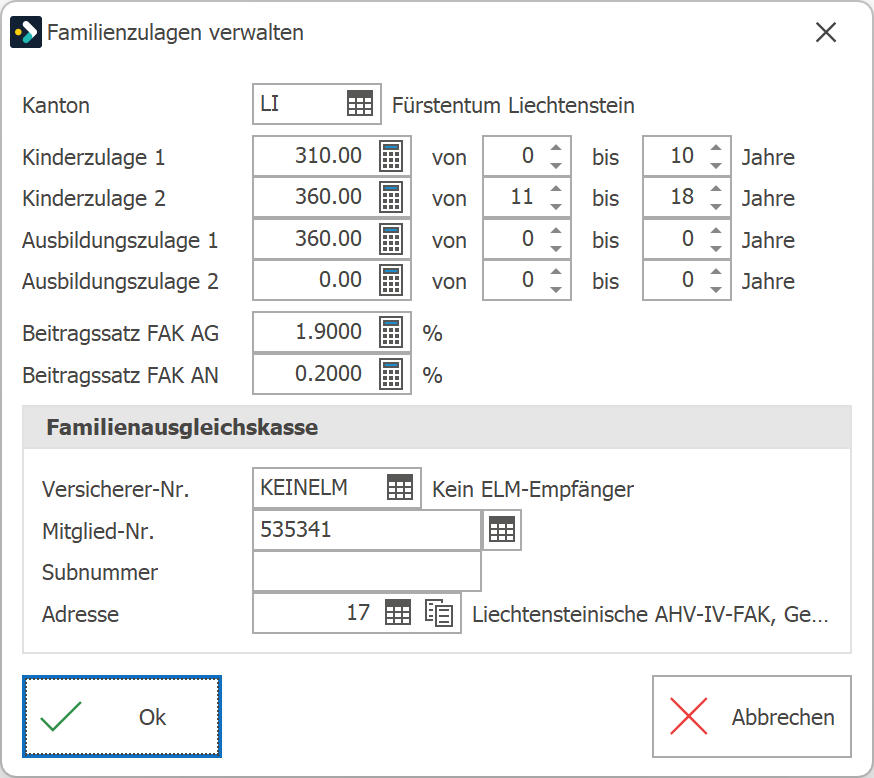This screenshot has height=778, width=874.
Task: Open Kanton lookup table icon
Action: [360, 104]
